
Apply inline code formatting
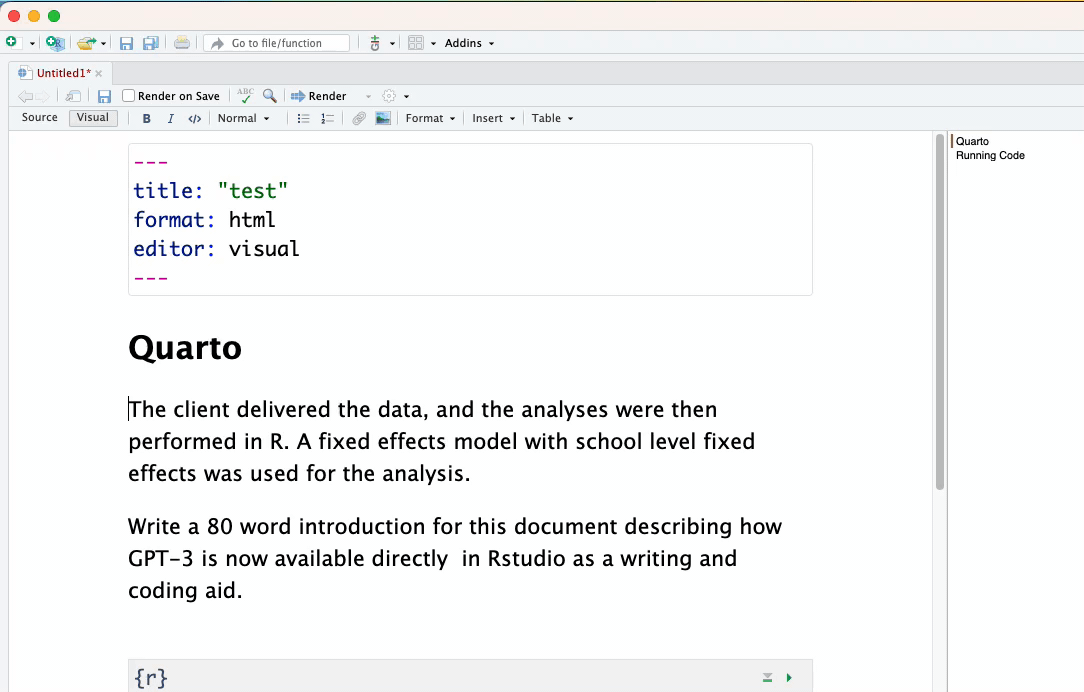pyautogui.click(x=195, y=118)
